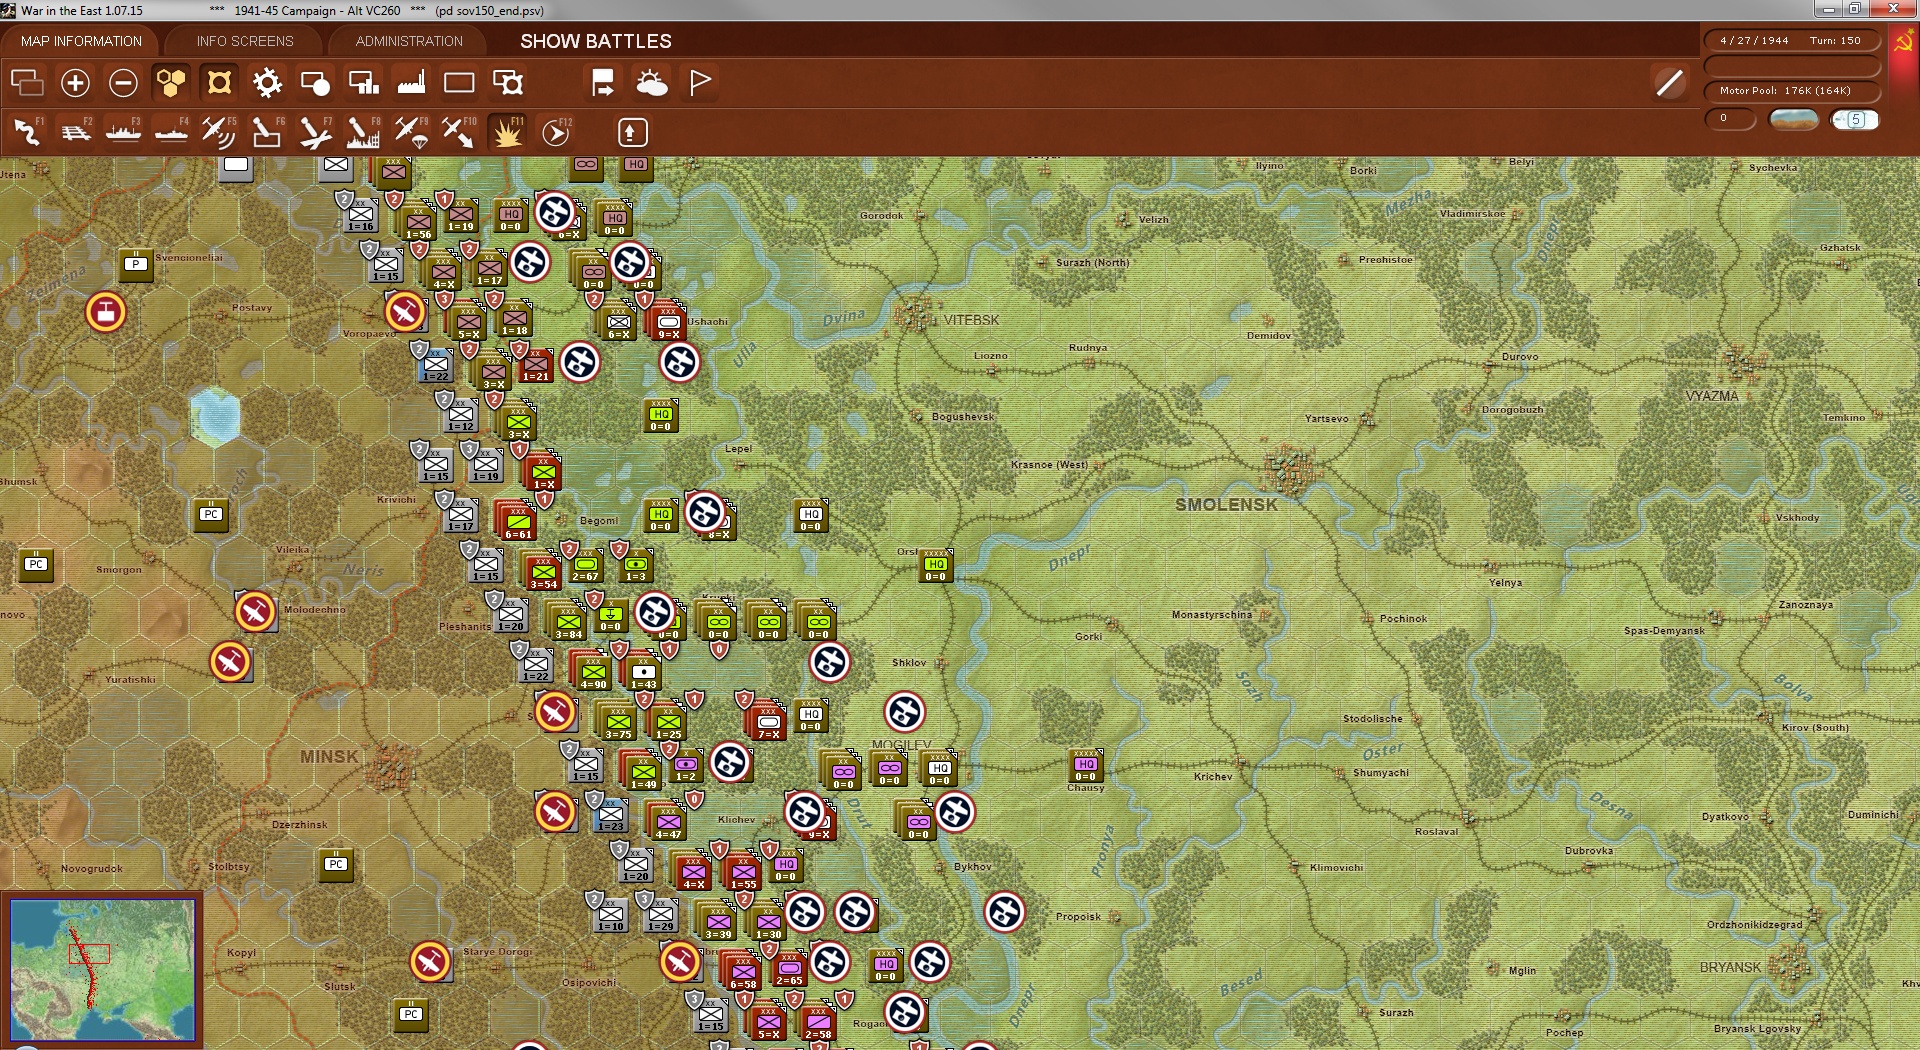
Task: Toggle the hex grid display button
Action: point(171,82)
